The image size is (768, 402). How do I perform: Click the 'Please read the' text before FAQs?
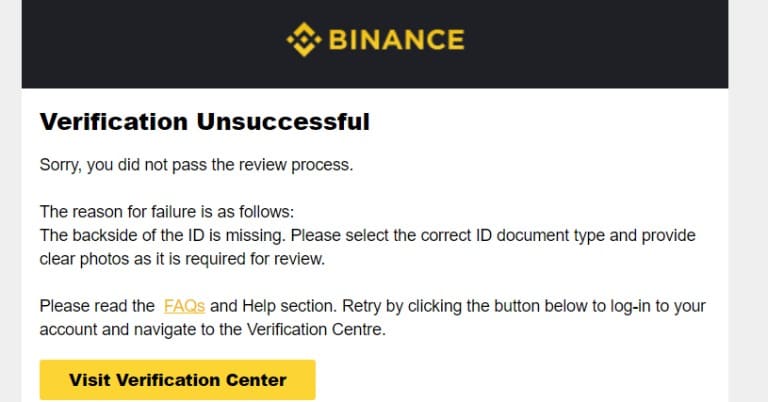(97, 306)
